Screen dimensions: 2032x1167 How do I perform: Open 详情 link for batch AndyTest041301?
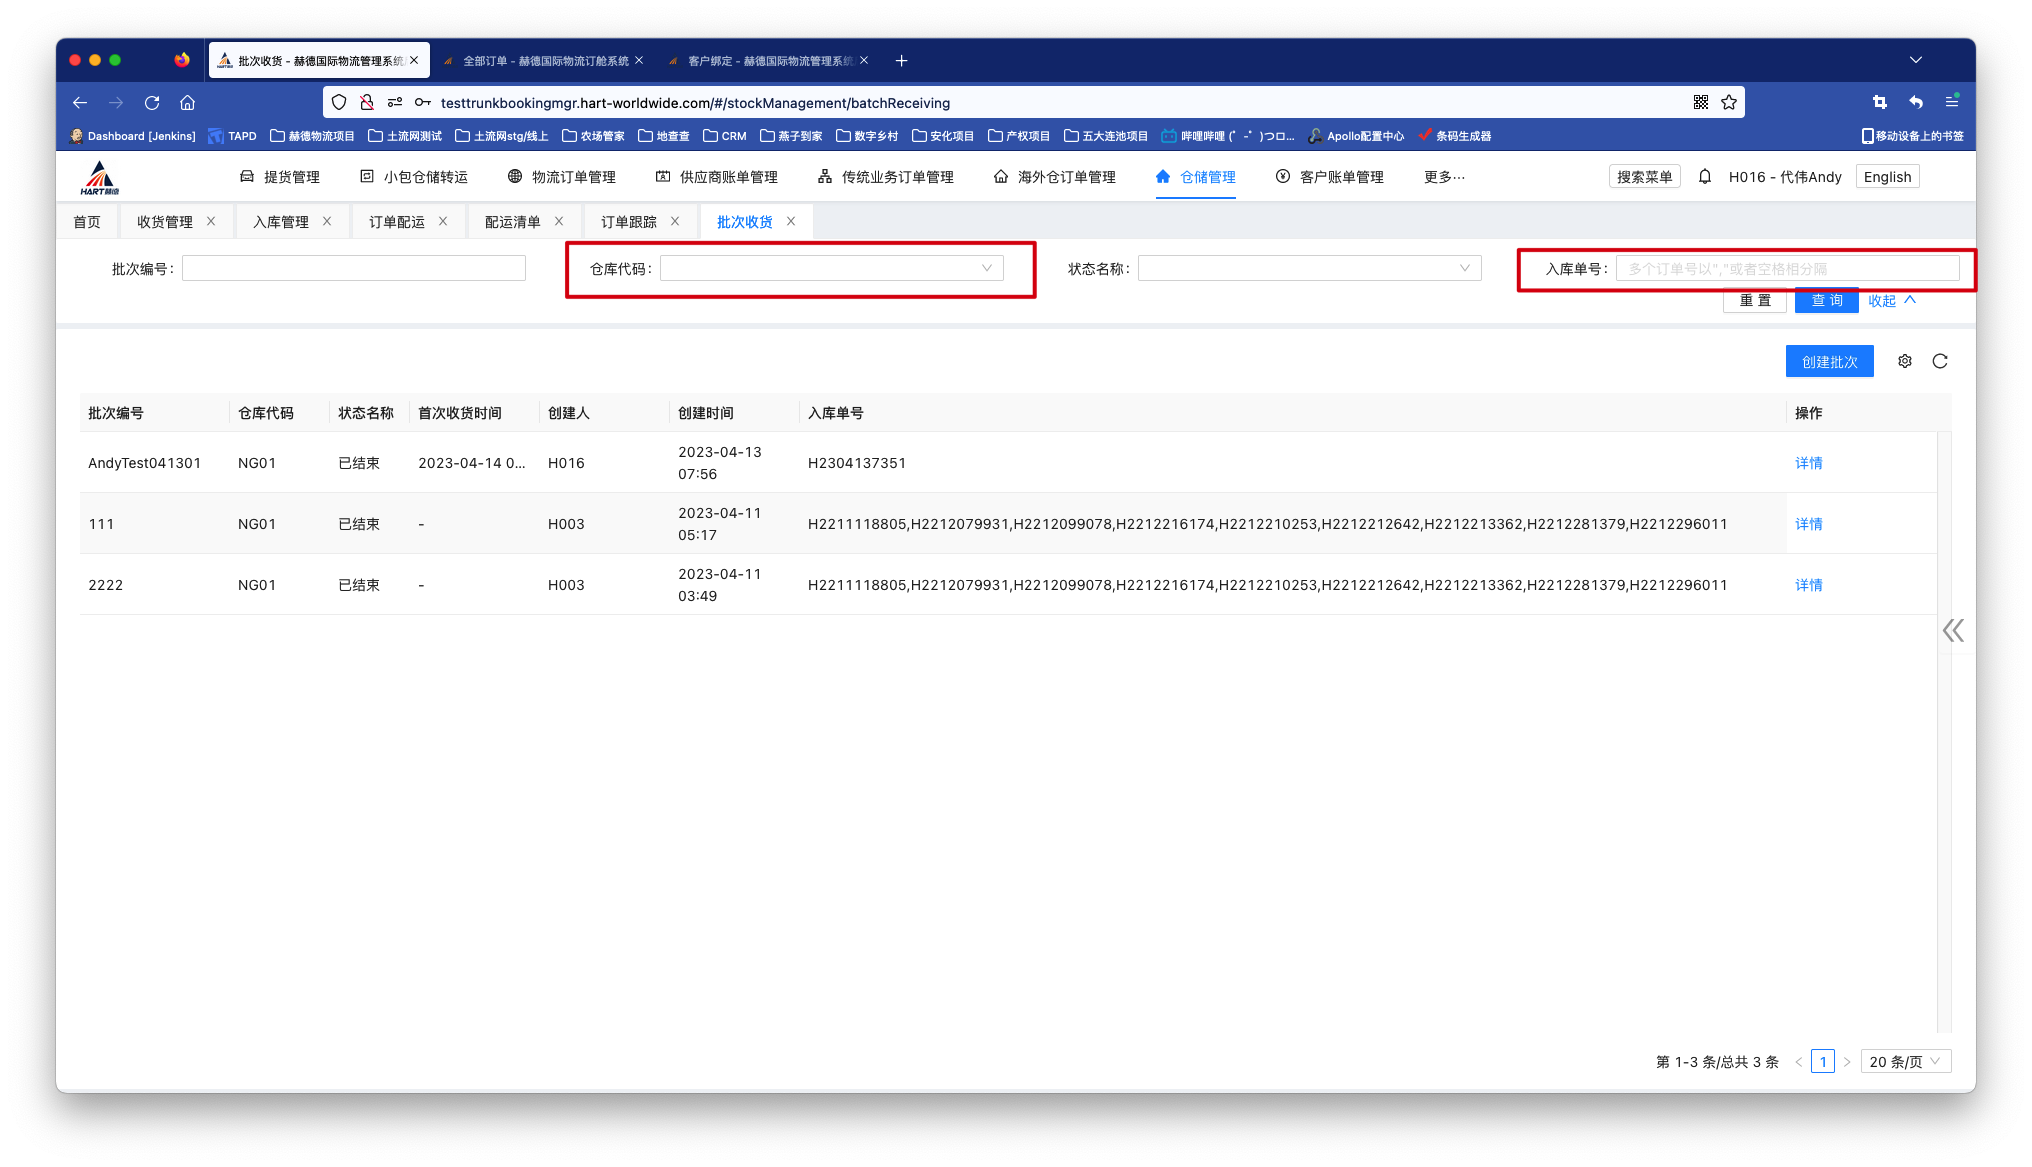point(1808,463)
